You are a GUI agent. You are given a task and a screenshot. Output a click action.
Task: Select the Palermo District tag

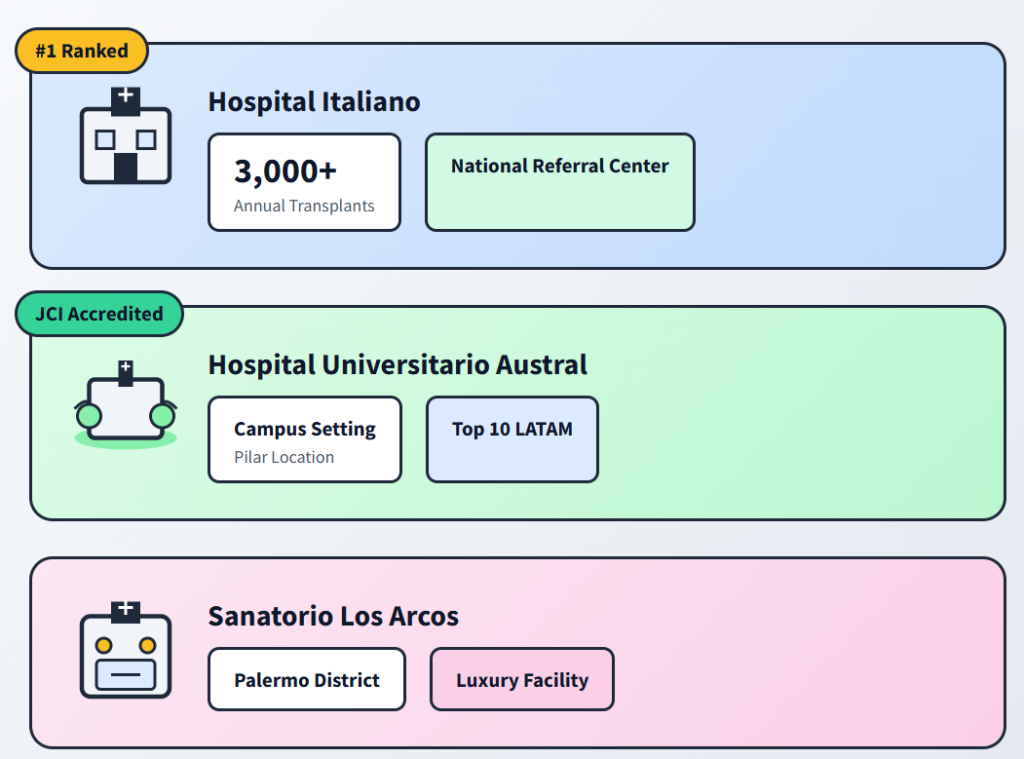tap(306, 680)
